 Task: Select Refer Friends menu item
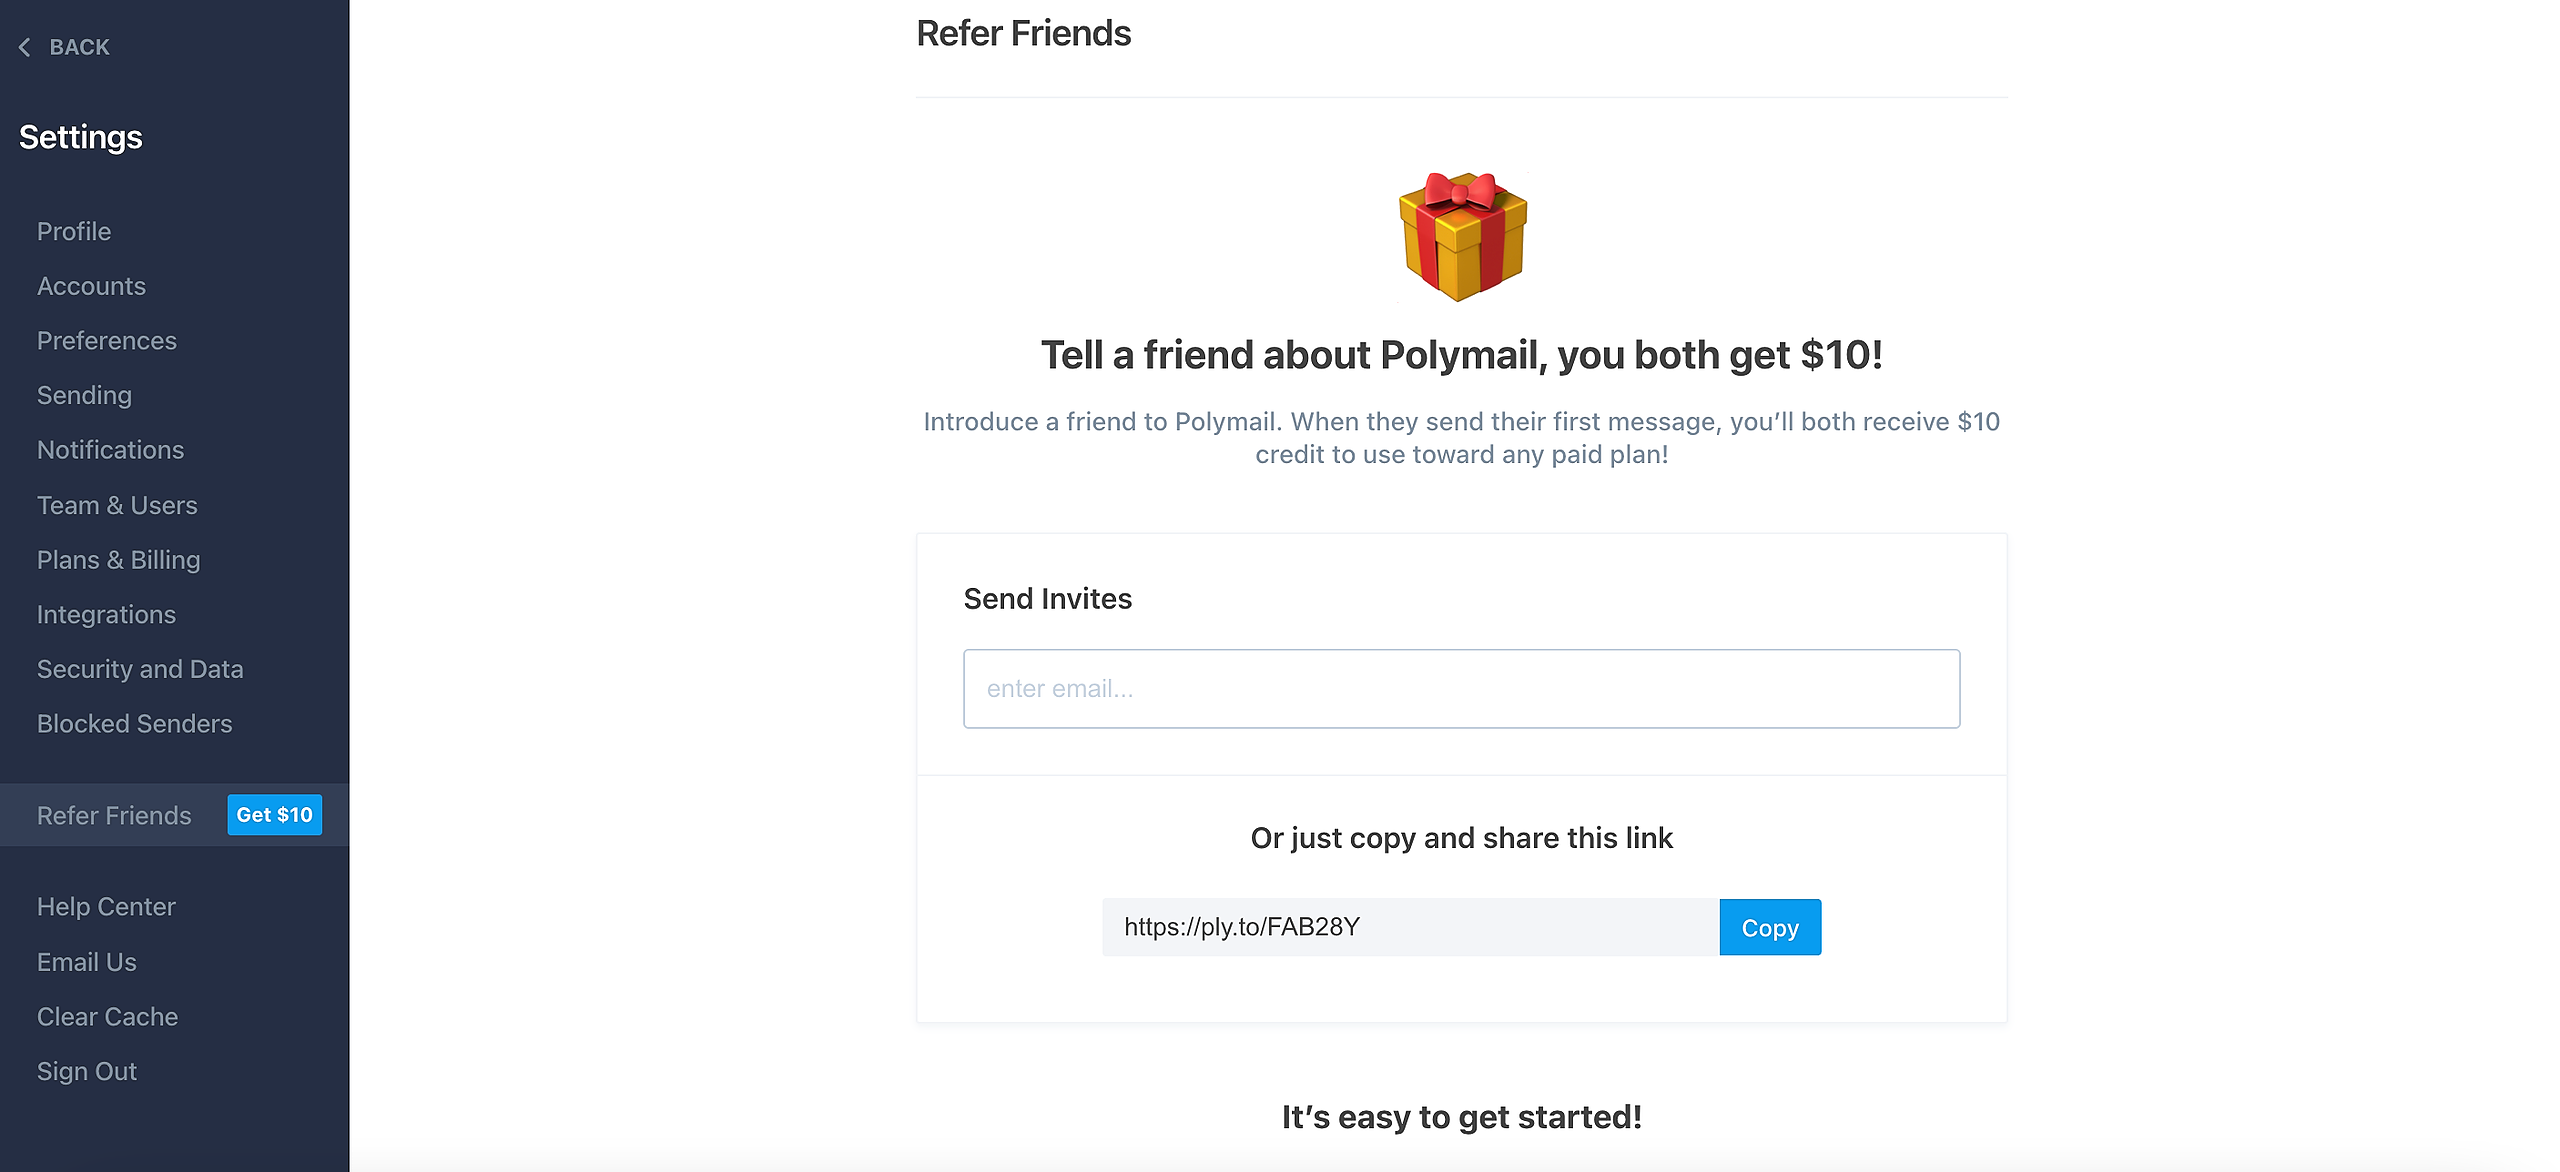(x=114, y=815)
